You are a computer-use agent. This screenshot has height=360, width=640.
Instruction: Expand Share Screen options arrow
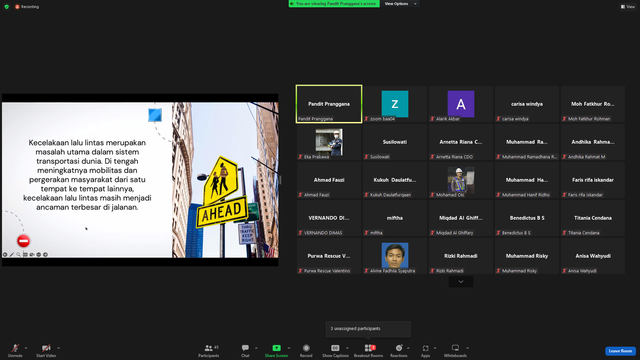(x=289, y=348)
